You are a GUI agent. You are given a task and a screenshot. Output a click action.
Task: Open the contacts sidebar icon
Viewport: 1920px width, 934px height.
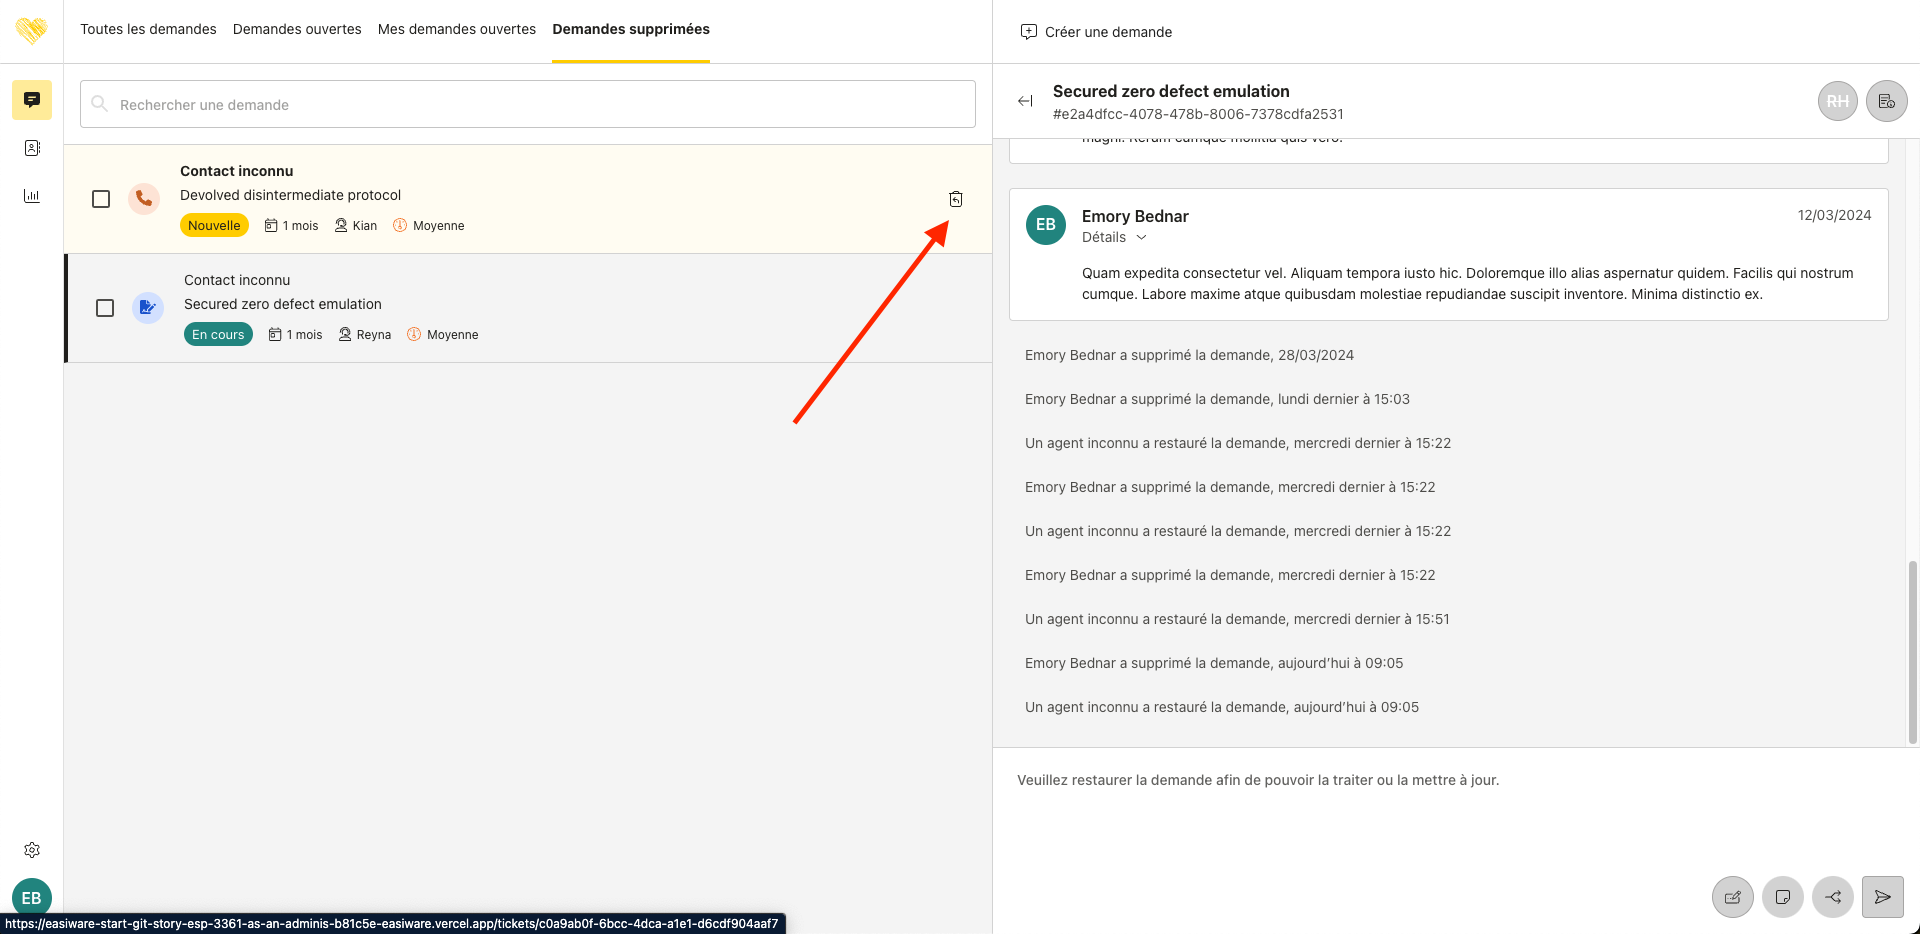(32, 148)
